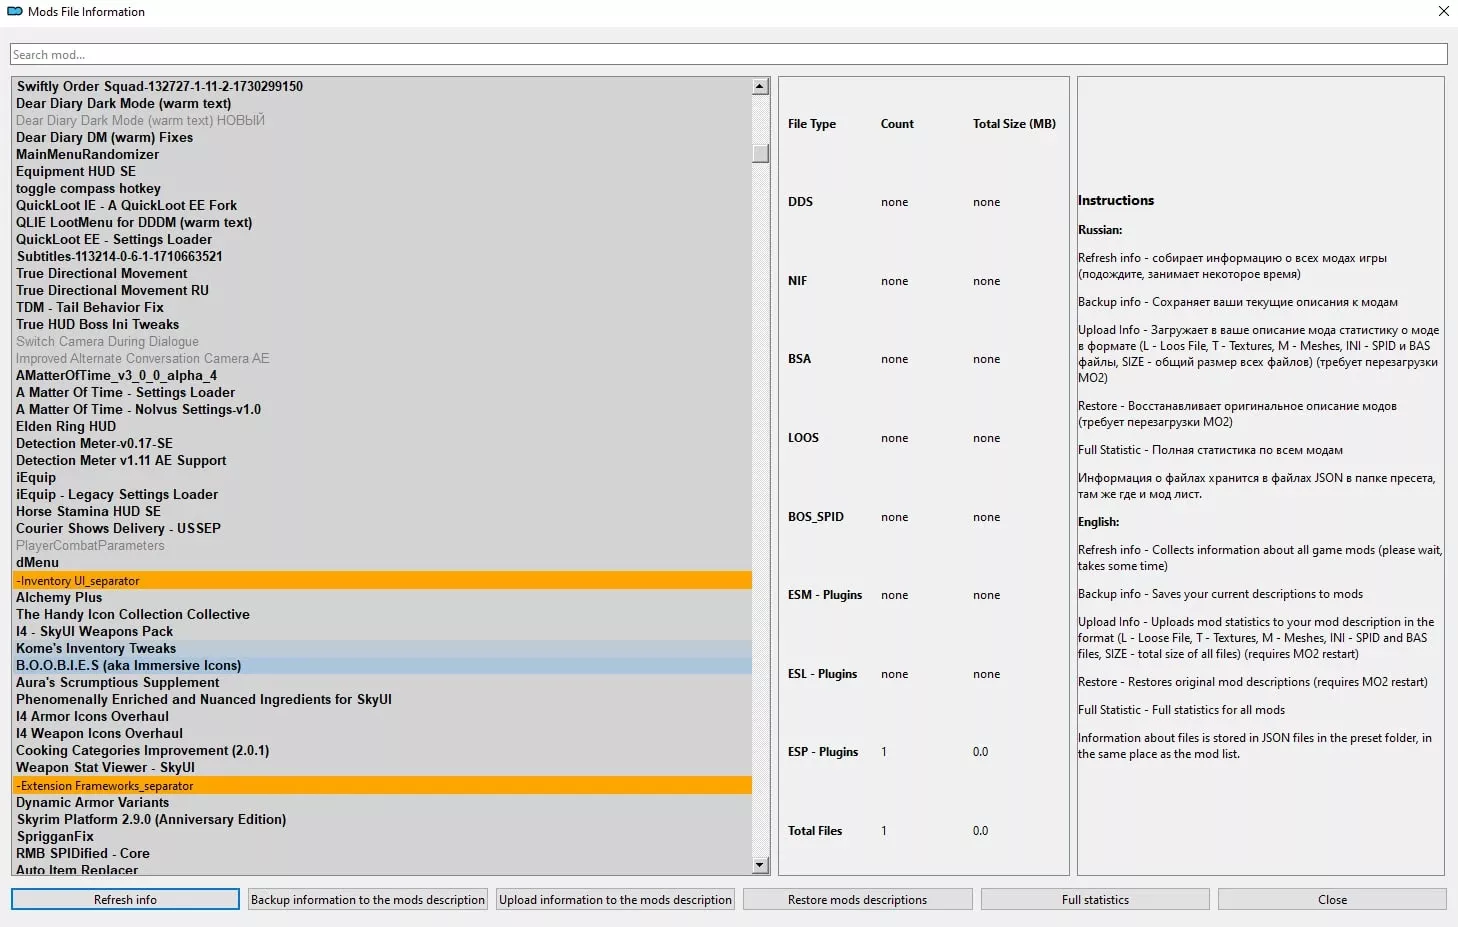Select A Matter Of Time - Nolvus Settings-v1.0
Viewport: 1458px width, 927px height.
click(x=139, y=409)
